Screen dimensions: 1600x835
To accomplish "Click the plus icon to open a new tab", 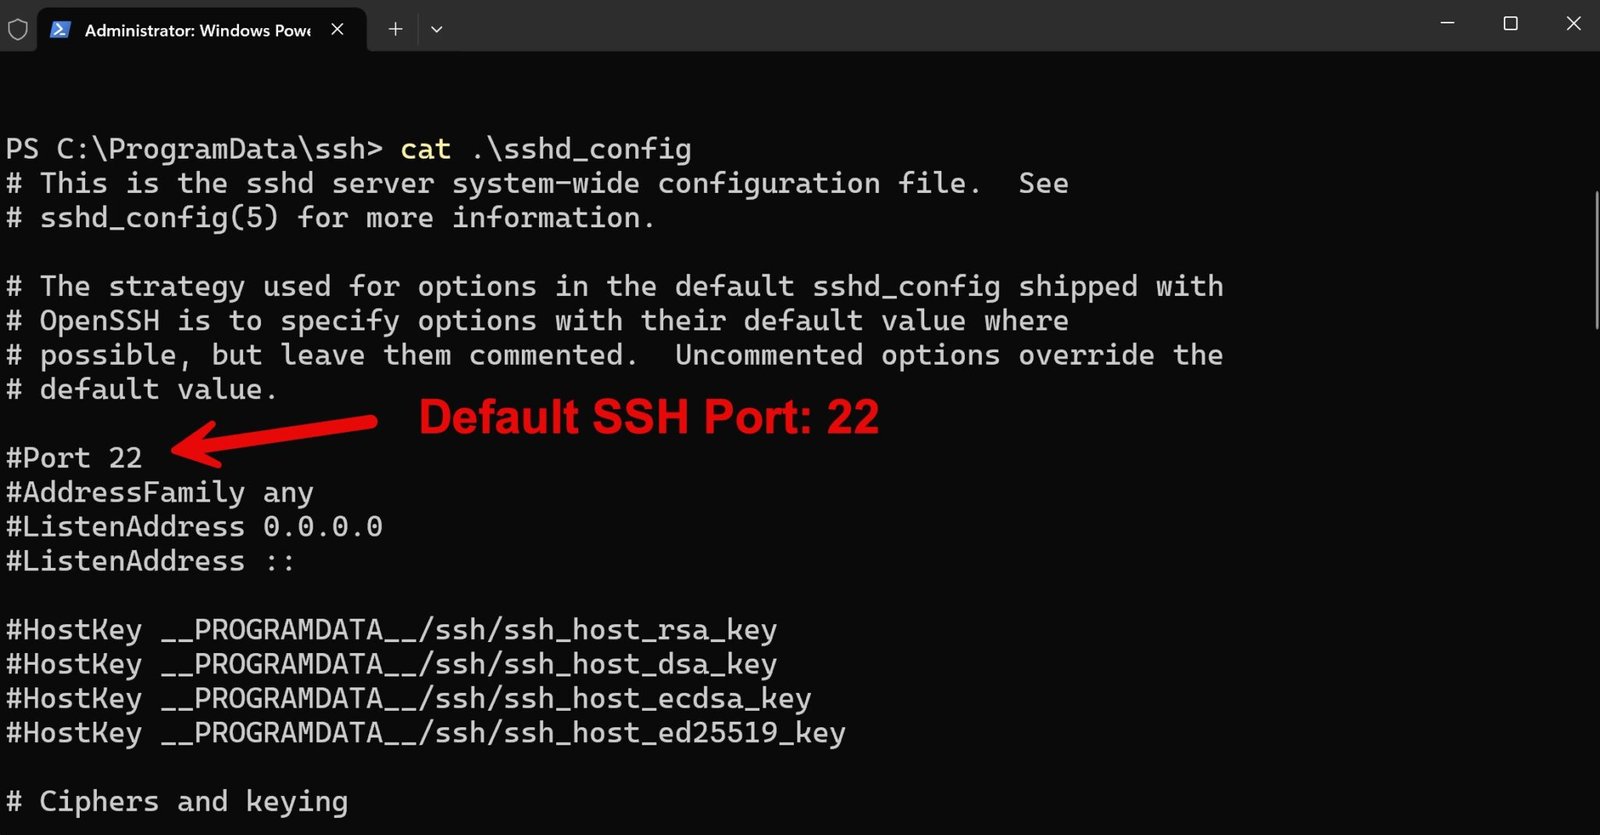I will 395,29.
